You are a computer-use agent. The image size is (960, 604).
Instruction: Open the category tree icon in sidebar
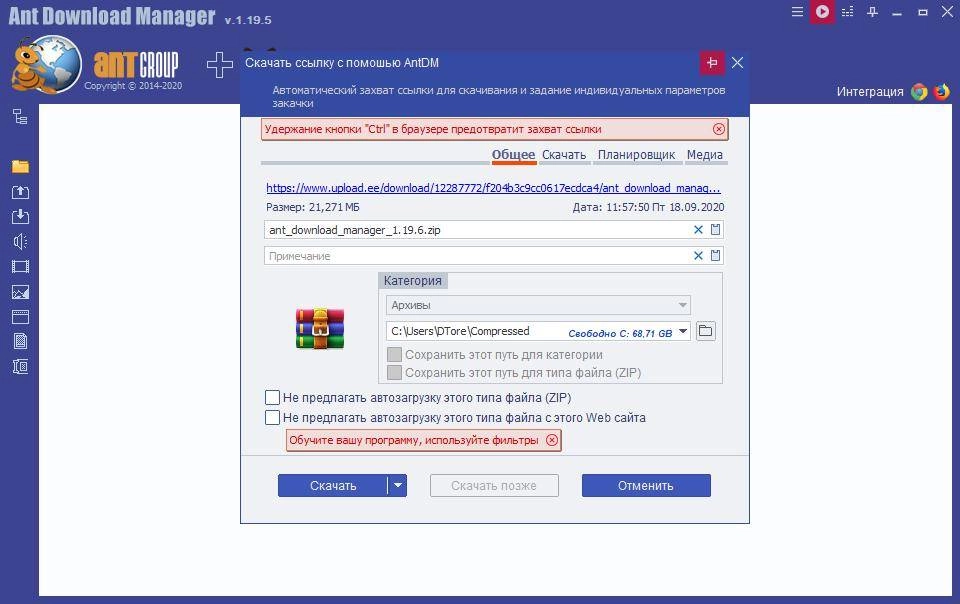pyautogui.click(x=20, y=116)
